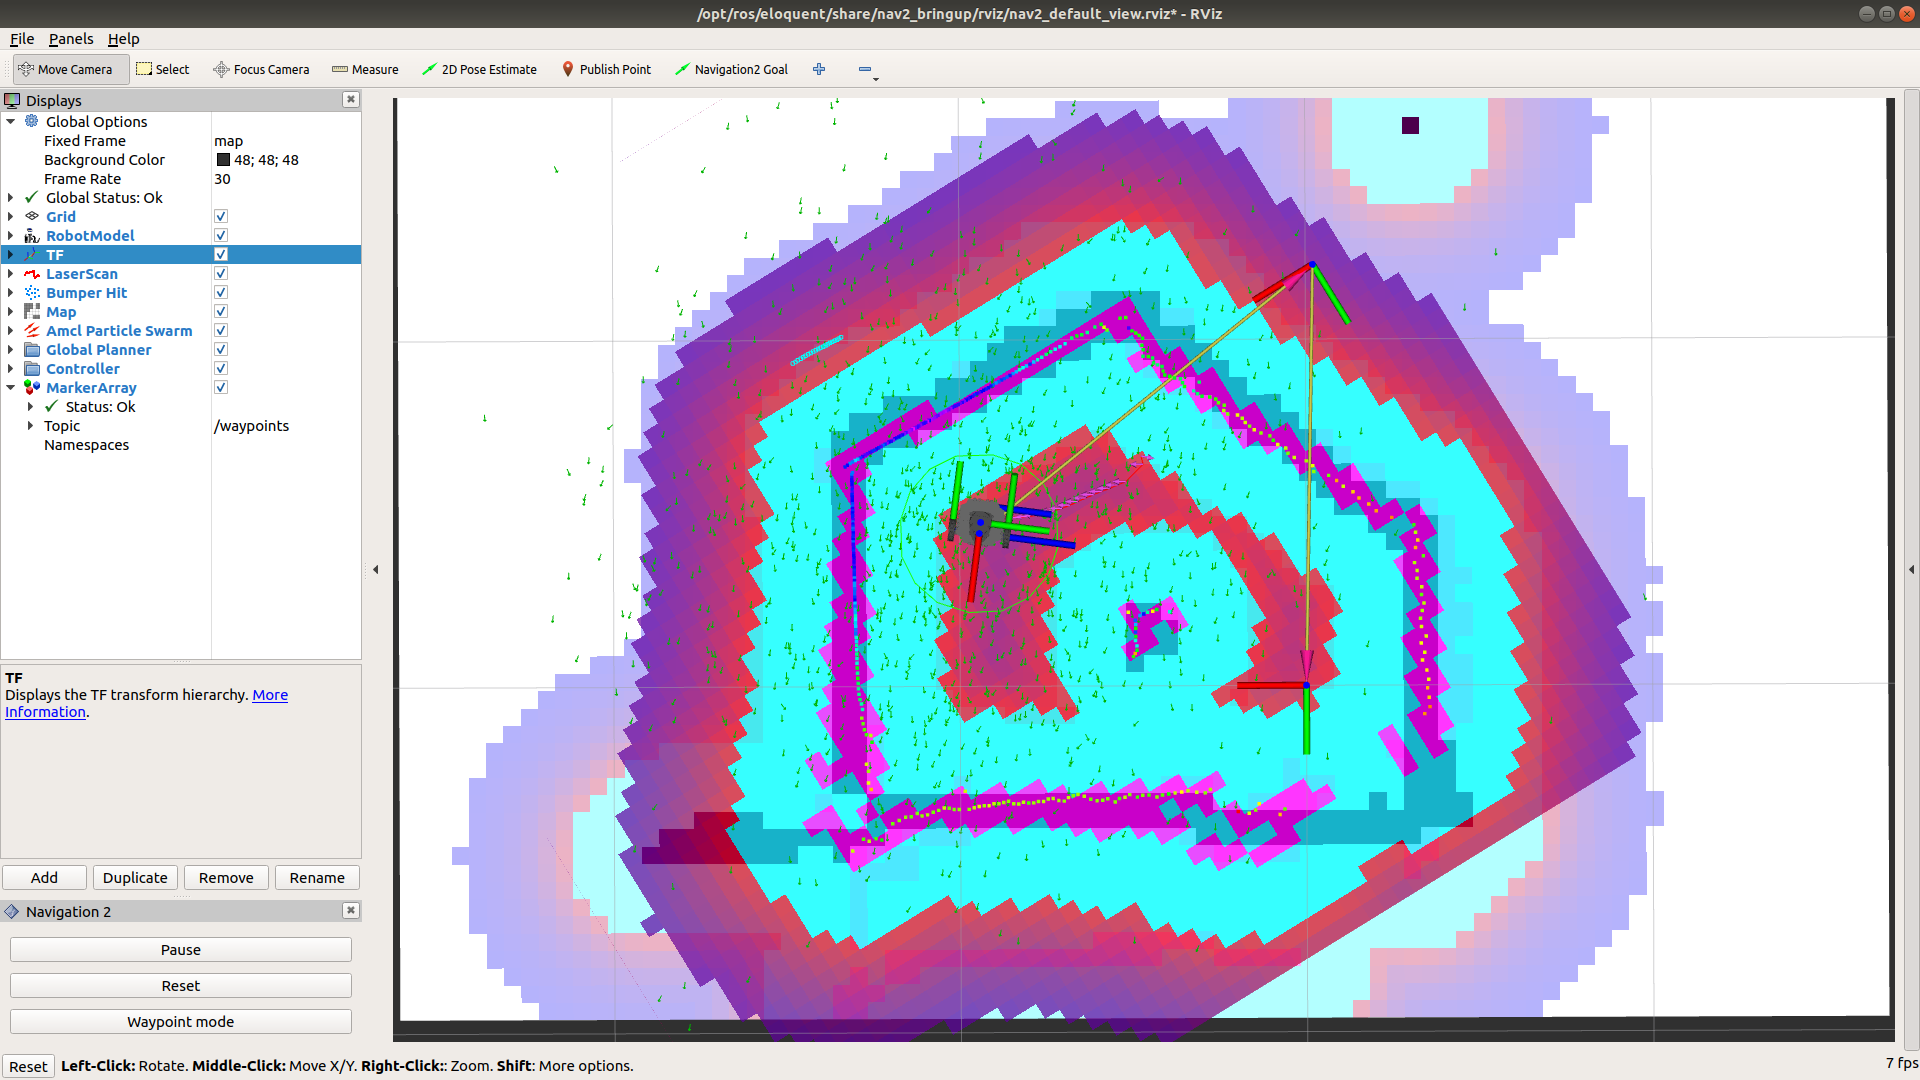The width and height of the screenshot is (1920, 1080).
Task: Expand the RobotModel display entry
Action: (x=11, y=236)
